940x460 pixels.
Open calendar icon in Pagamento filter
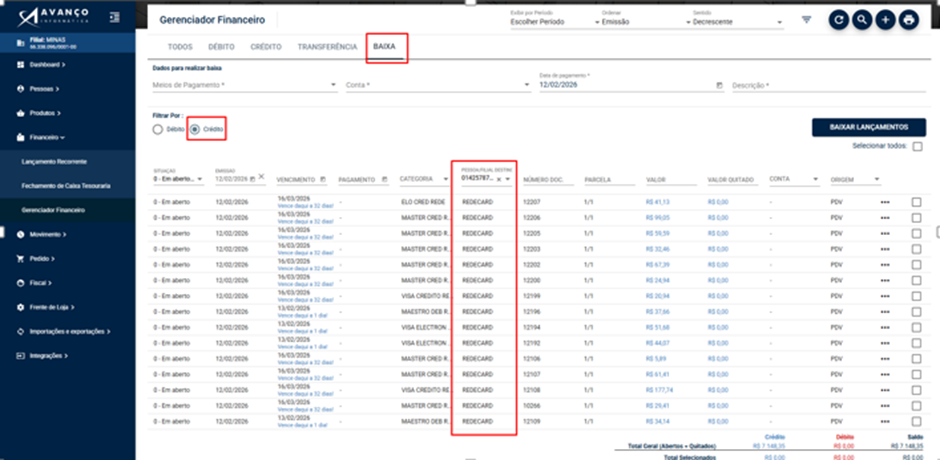pos(384,179)
